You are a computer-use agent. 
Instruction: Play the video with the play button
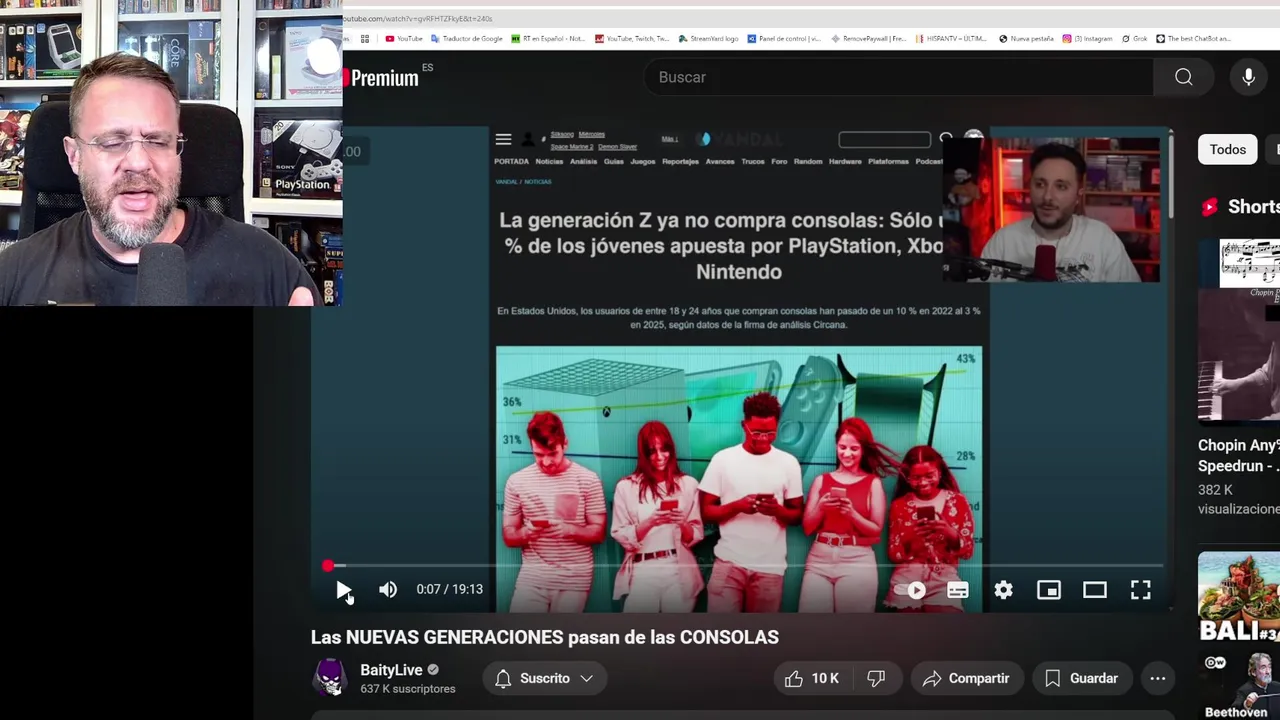(x=343, y=590)
